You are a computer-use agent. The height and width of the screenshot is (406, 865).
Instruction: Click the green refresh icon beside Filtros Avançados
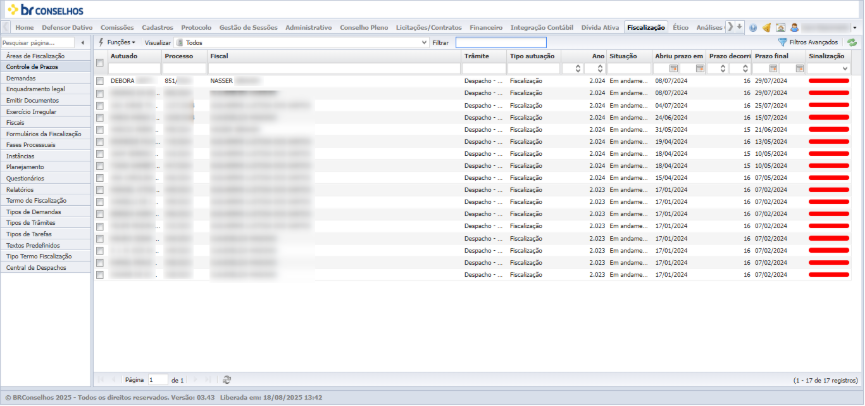(852, 42)
